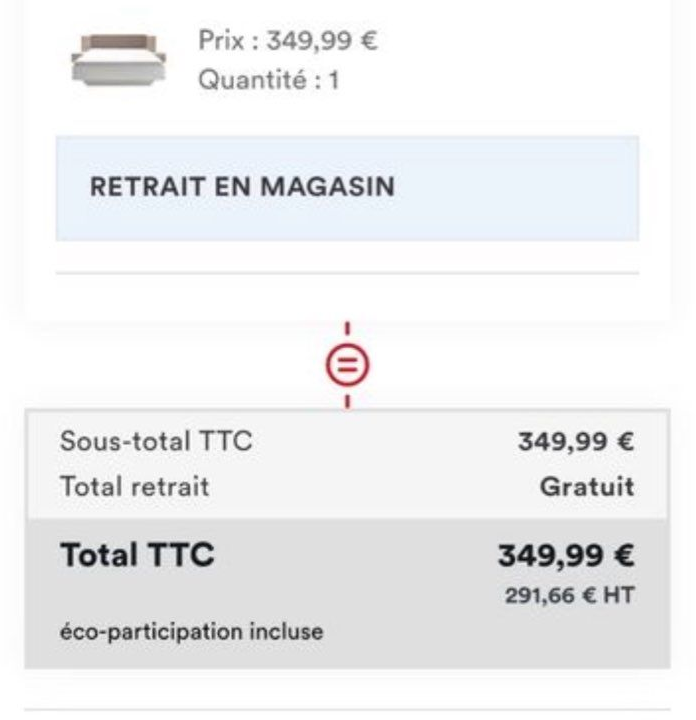Click the bold total 349,99 € amount

566,555
